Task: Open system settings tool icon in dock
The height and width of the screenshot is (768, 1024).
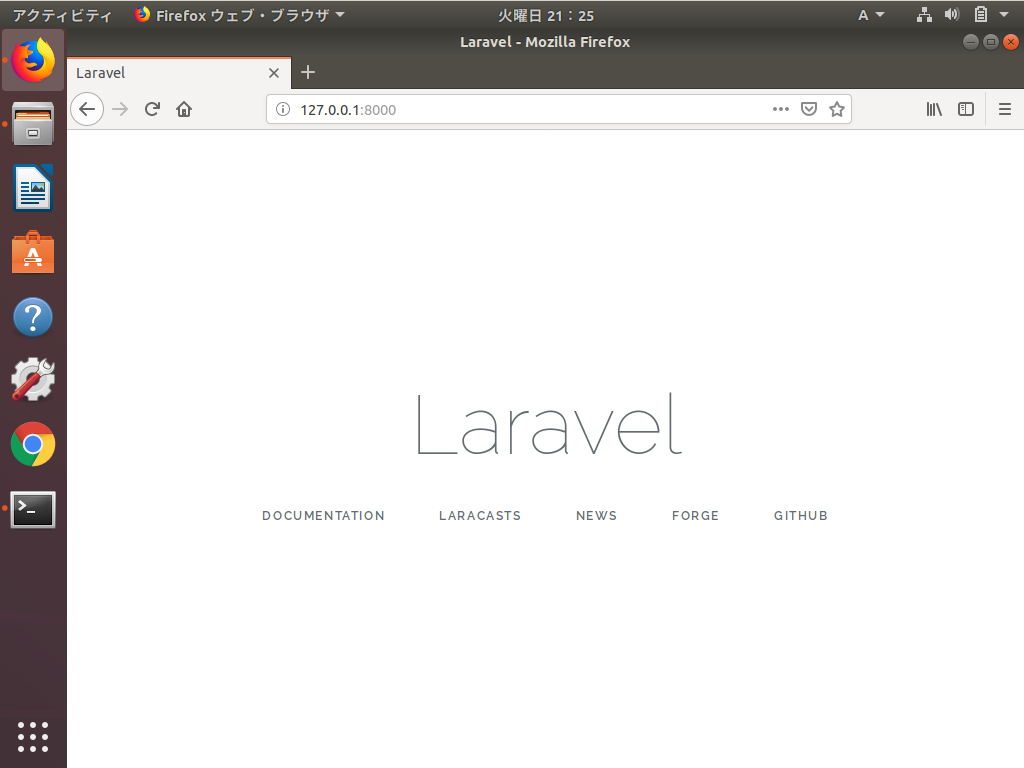Action: point(33,379)
